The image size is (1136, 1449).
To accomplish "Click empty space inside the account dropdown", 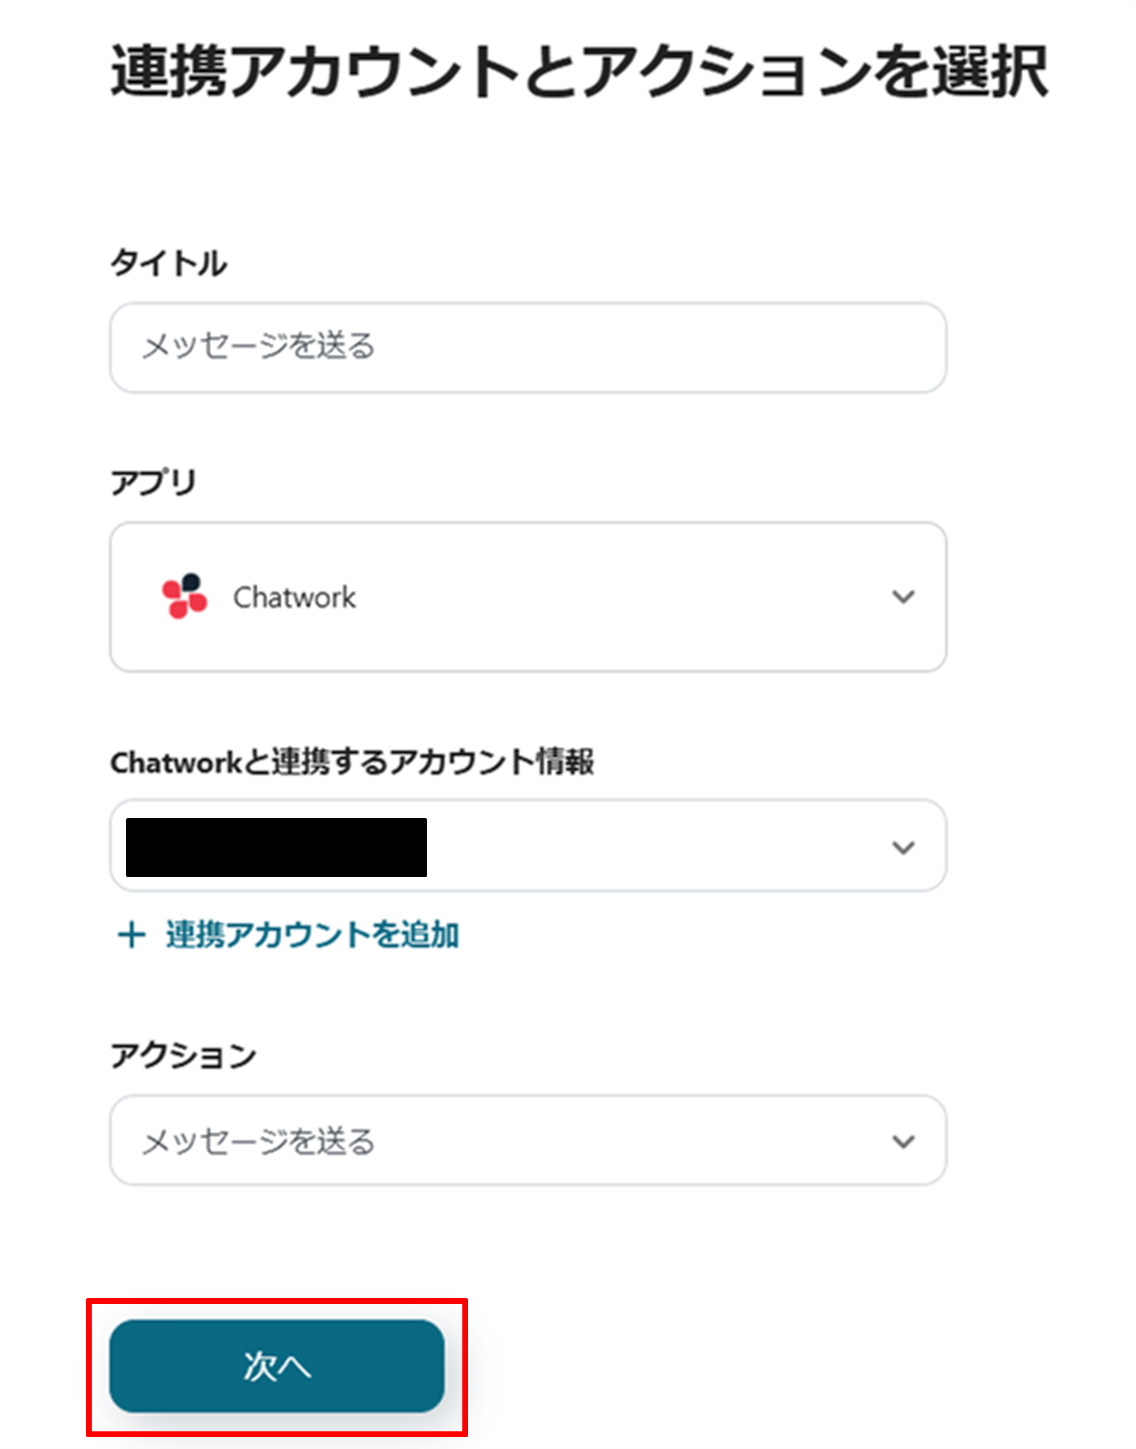I will point(650,847).
